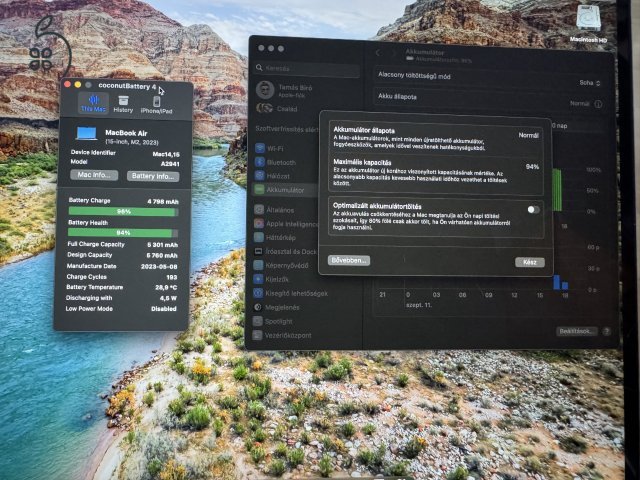
Task: Click Full Charge Capacity value 5 301 mAh
Action: point(162,245)
